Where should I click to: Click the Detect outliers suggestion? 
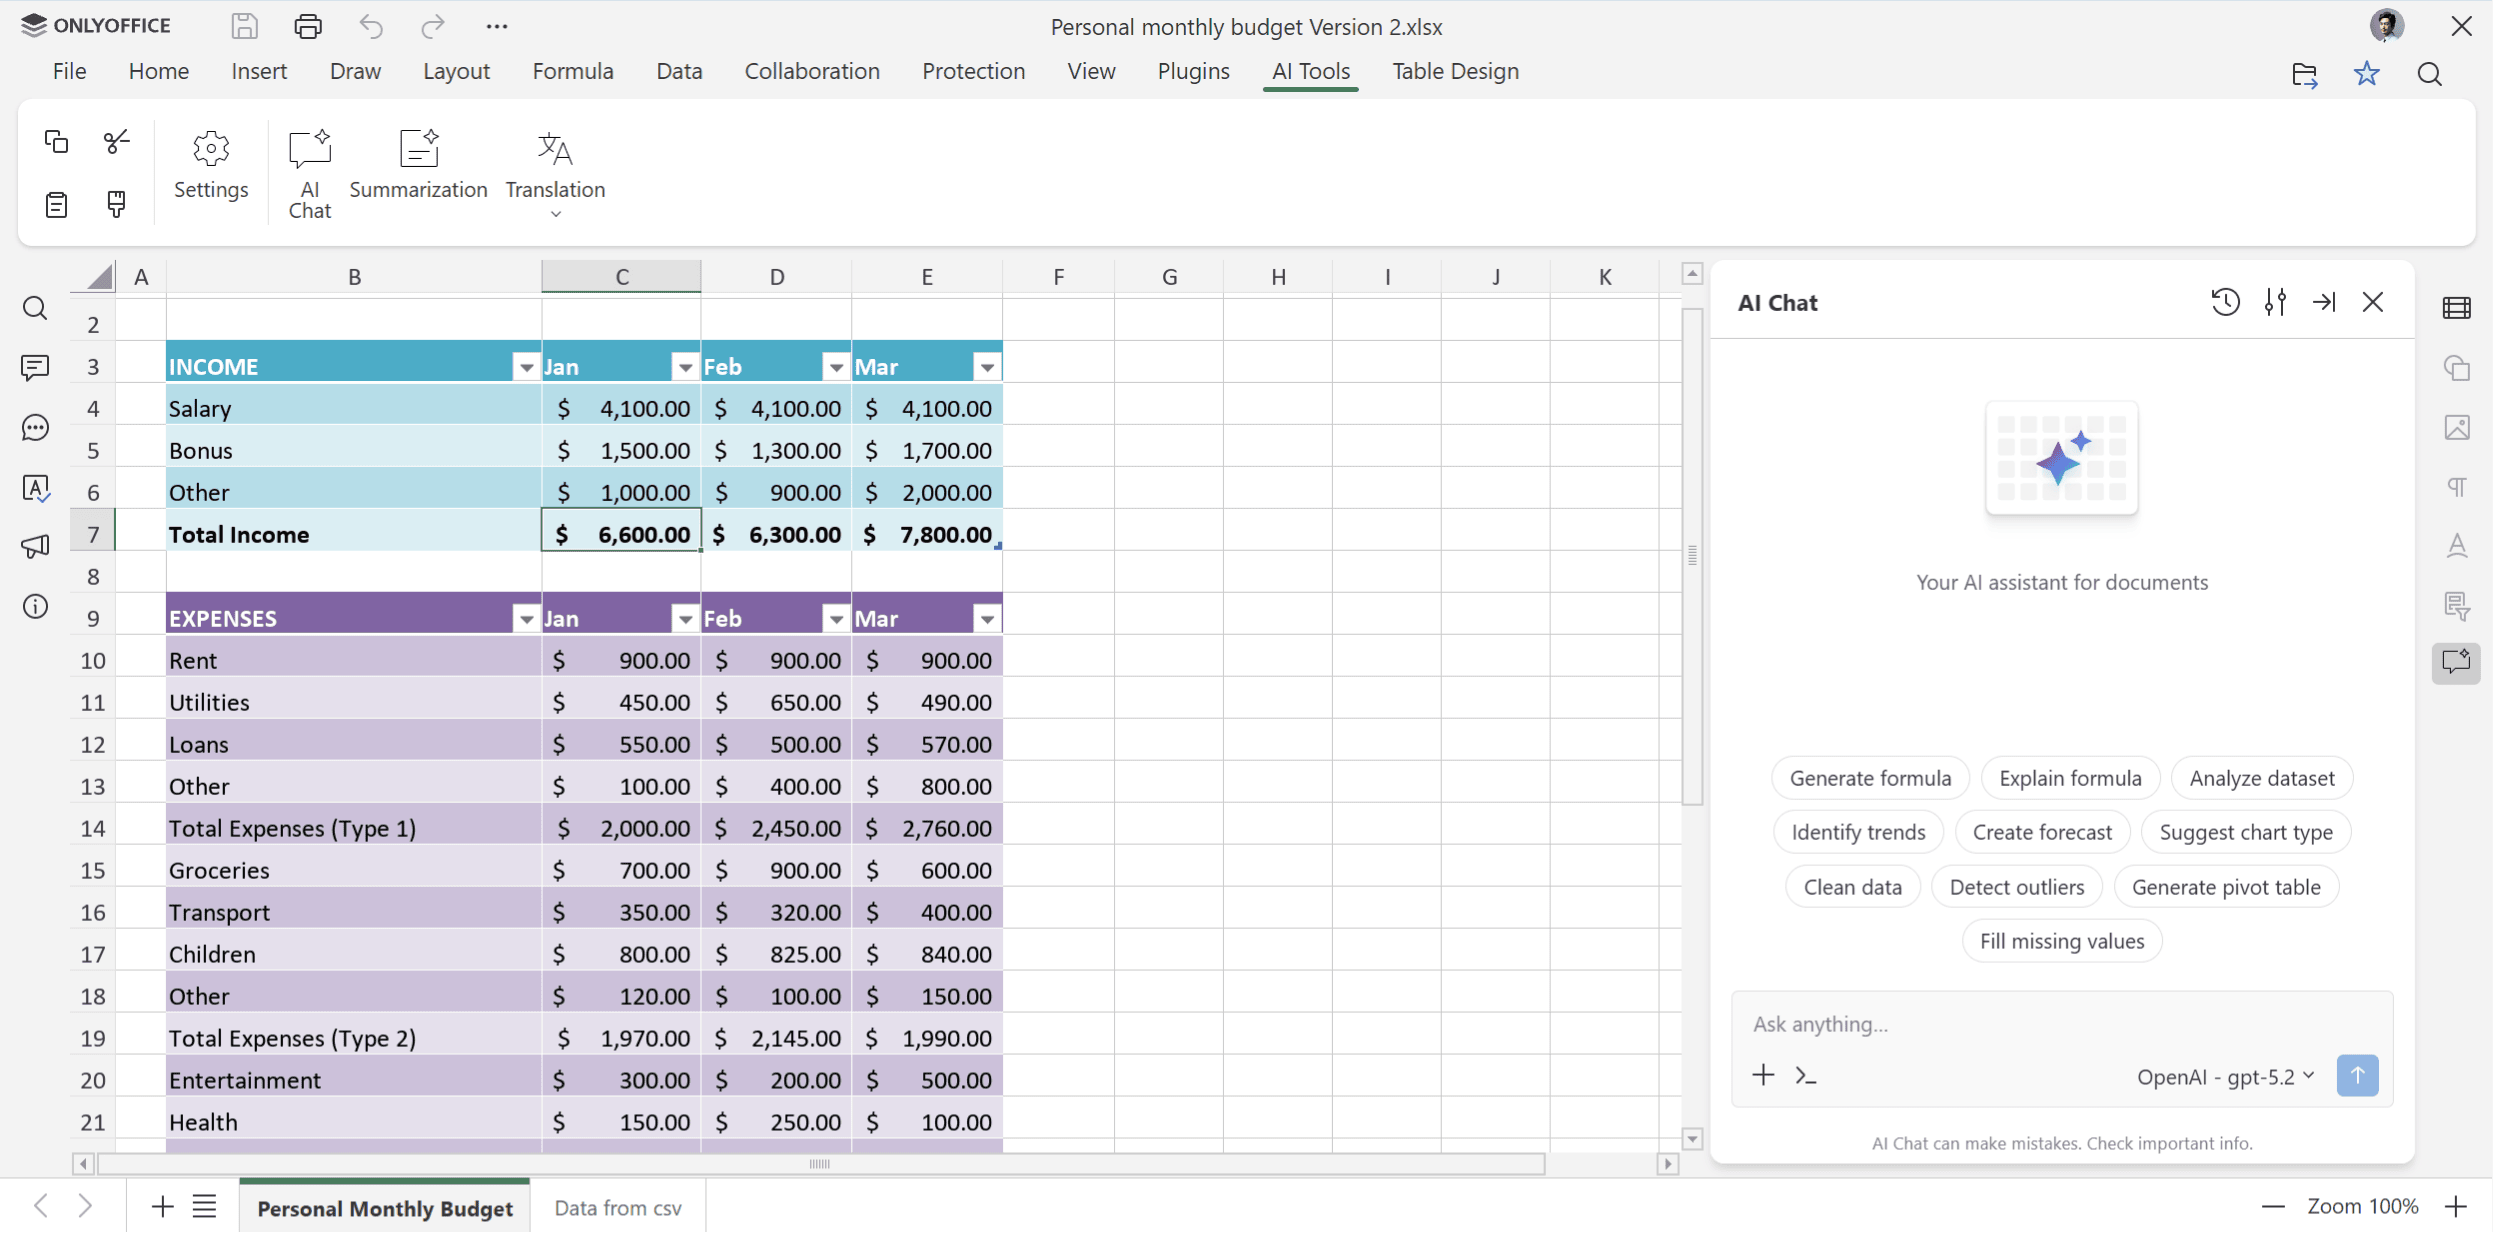[2016, 887]
